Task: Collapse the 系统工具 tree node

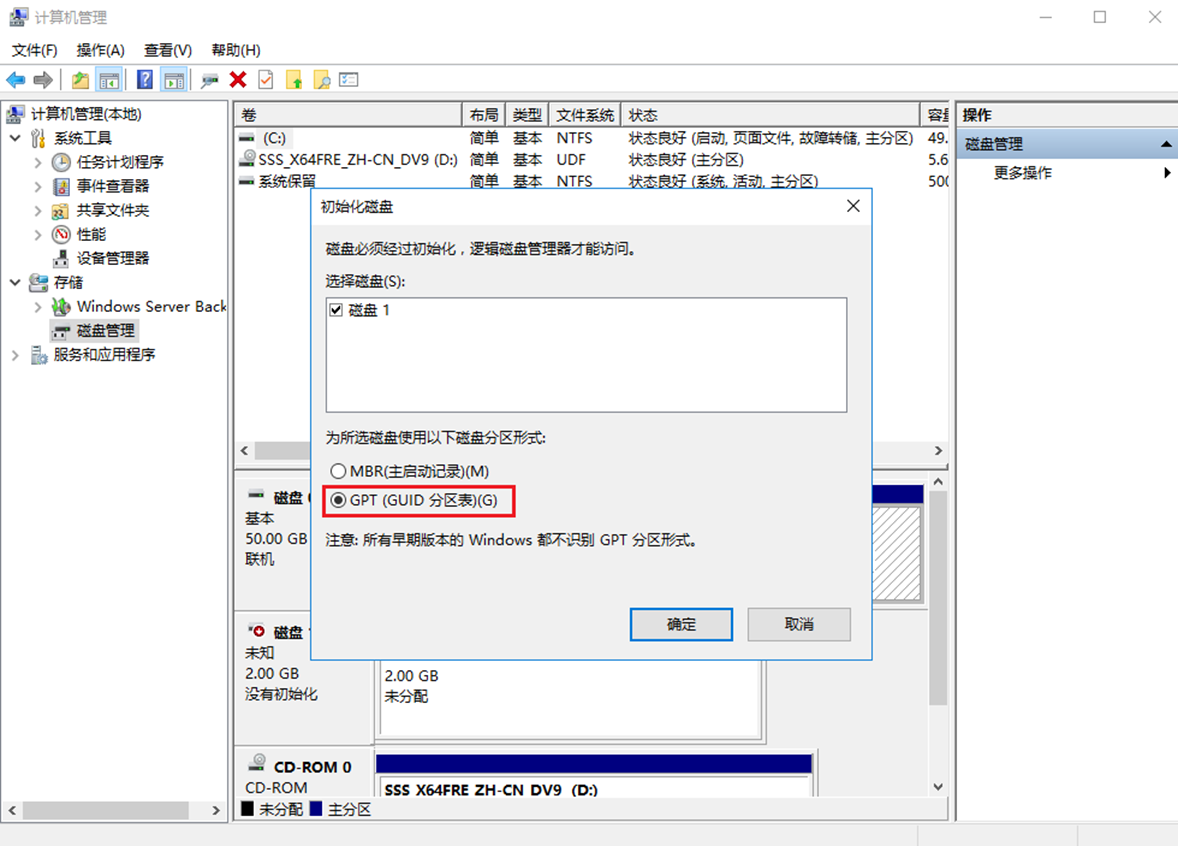Action: pos(15,138)
